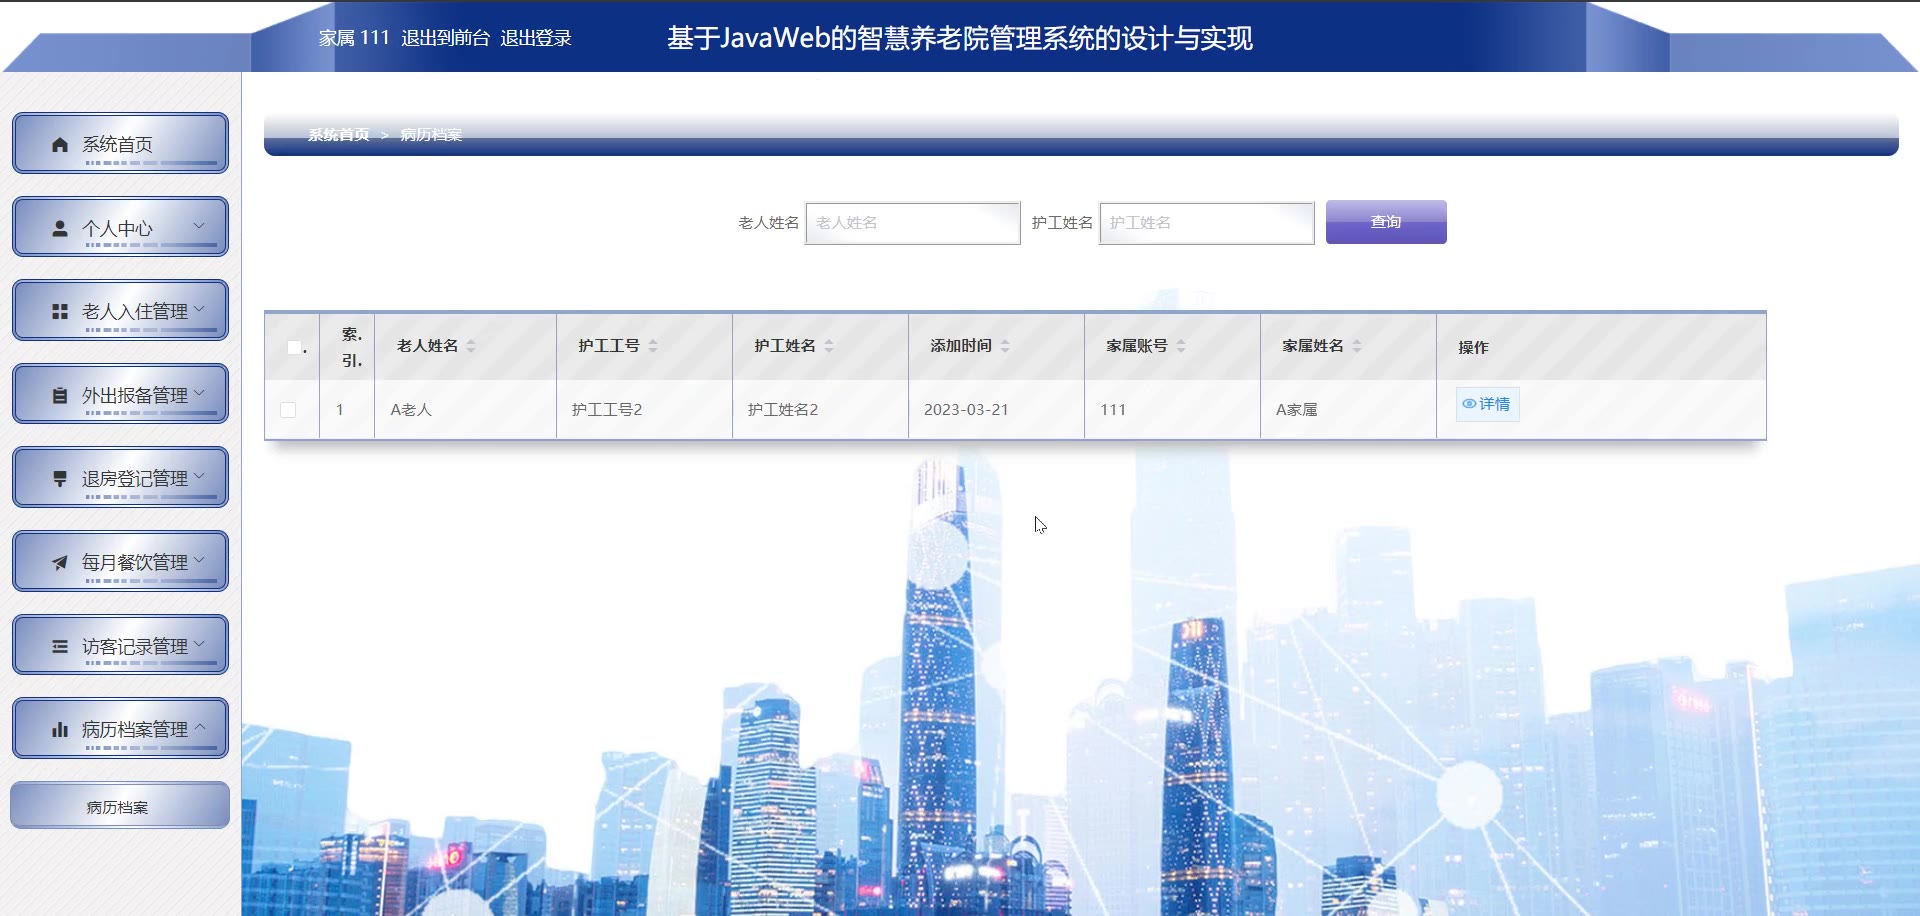This screenshot has width=1920, height=916.
Task: Focus the 老人姓名 search input
Action: (913, 223)
